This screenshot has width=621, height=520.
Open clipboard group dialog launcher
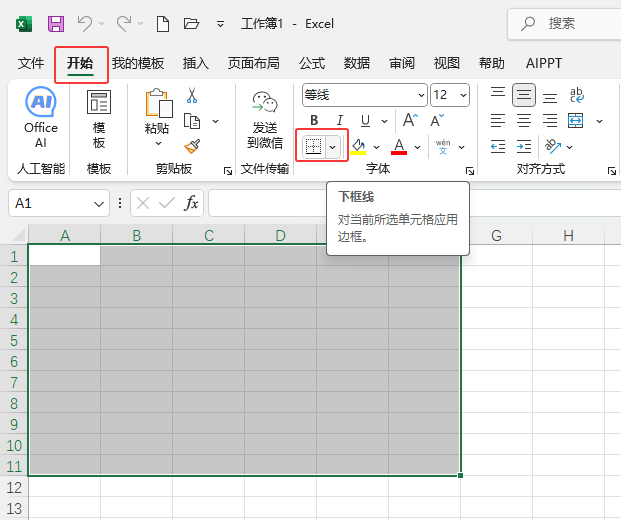click(228, 171)
